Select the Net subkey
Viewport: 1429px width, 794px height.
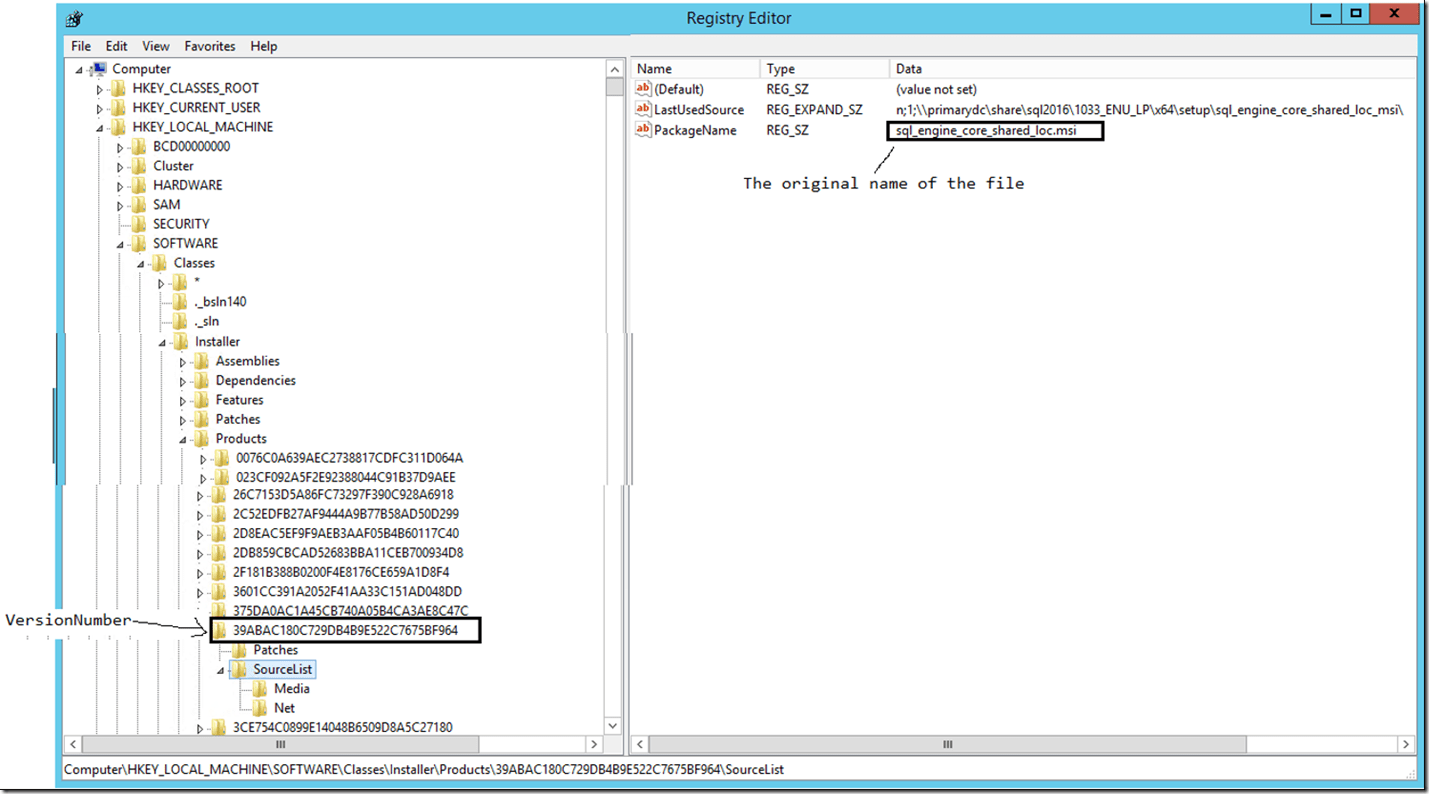click(284, 708)
